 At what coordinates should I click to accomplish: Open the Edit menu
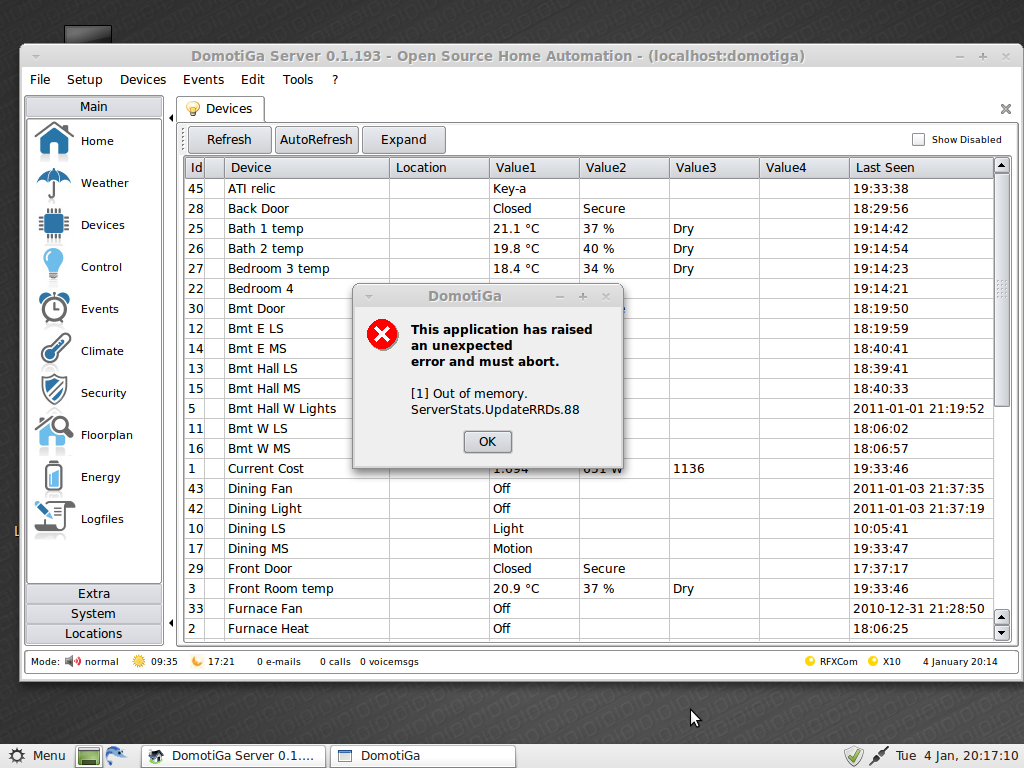[x=253, y=80]
